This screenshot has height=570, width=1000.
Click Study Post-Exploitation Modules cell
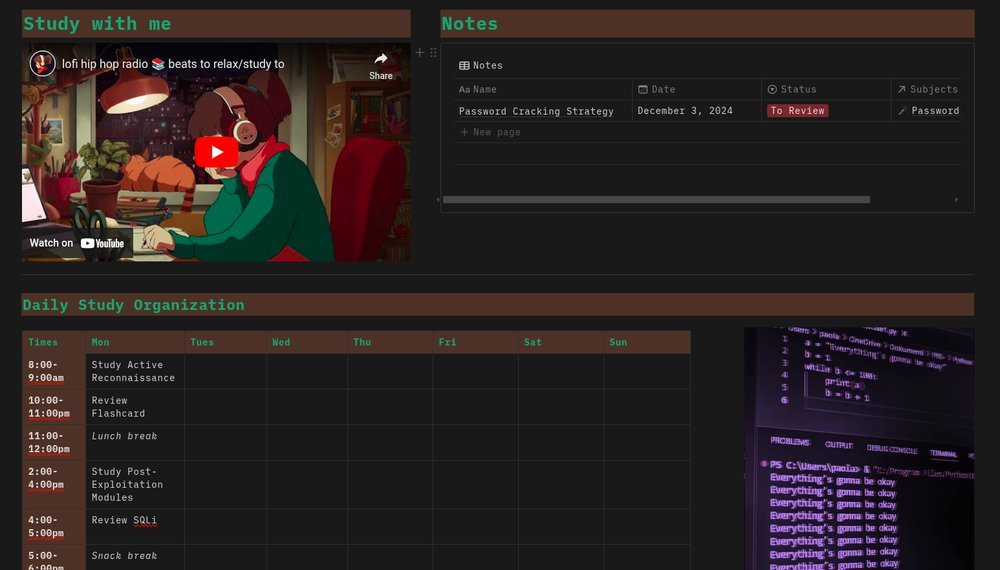135,485
